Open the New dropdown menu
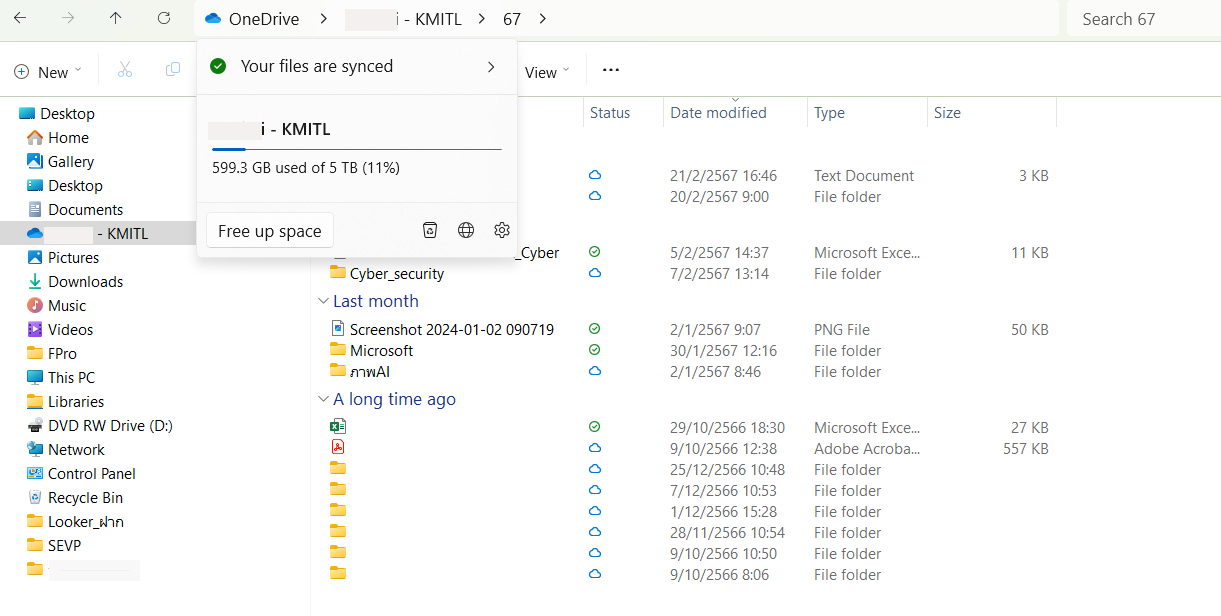 (x=48, y=72)
